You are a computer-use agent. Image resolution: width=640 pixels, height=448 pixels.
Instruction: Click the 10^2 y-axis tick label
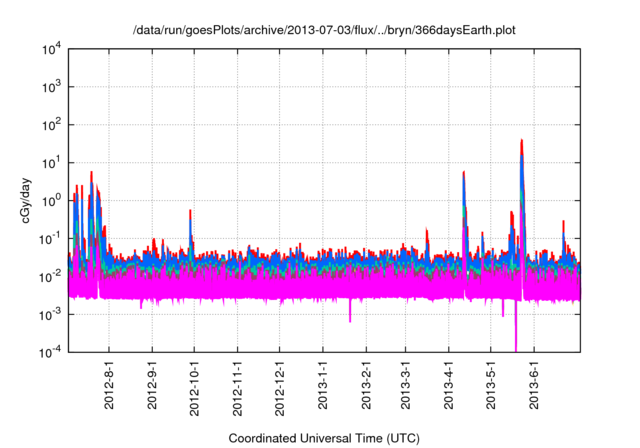coord(52,125)
